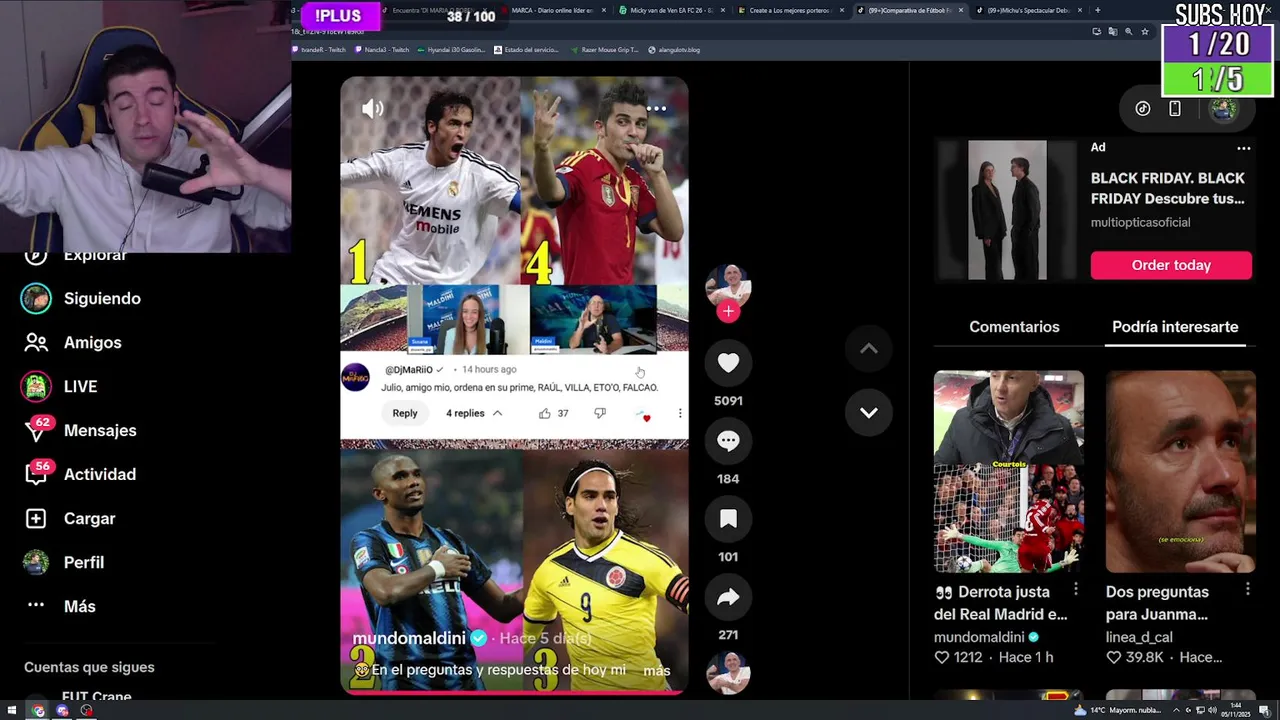Switch to the Create a Los mejores porteros tab

[790, 10]
